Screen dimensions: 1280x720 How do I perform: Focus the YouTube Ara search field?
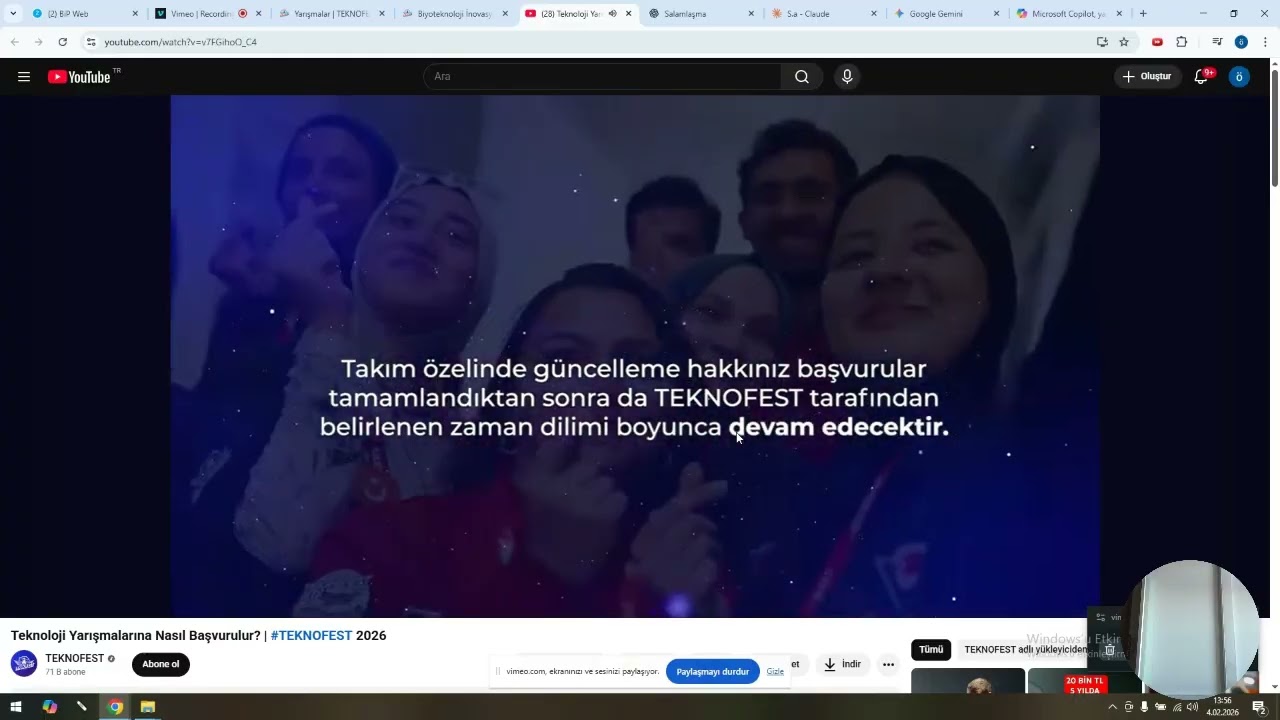603,77
